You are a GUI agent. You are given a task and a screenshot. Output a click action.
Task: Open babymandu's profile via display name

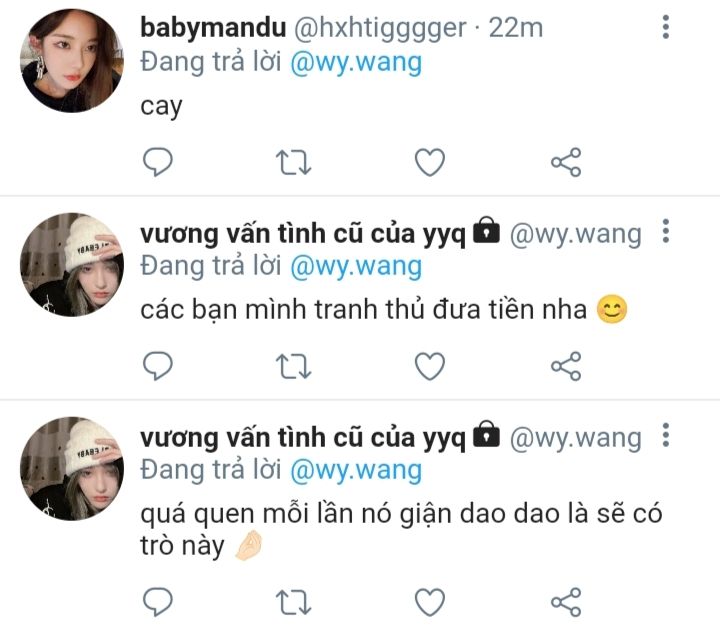click(213, 28)
